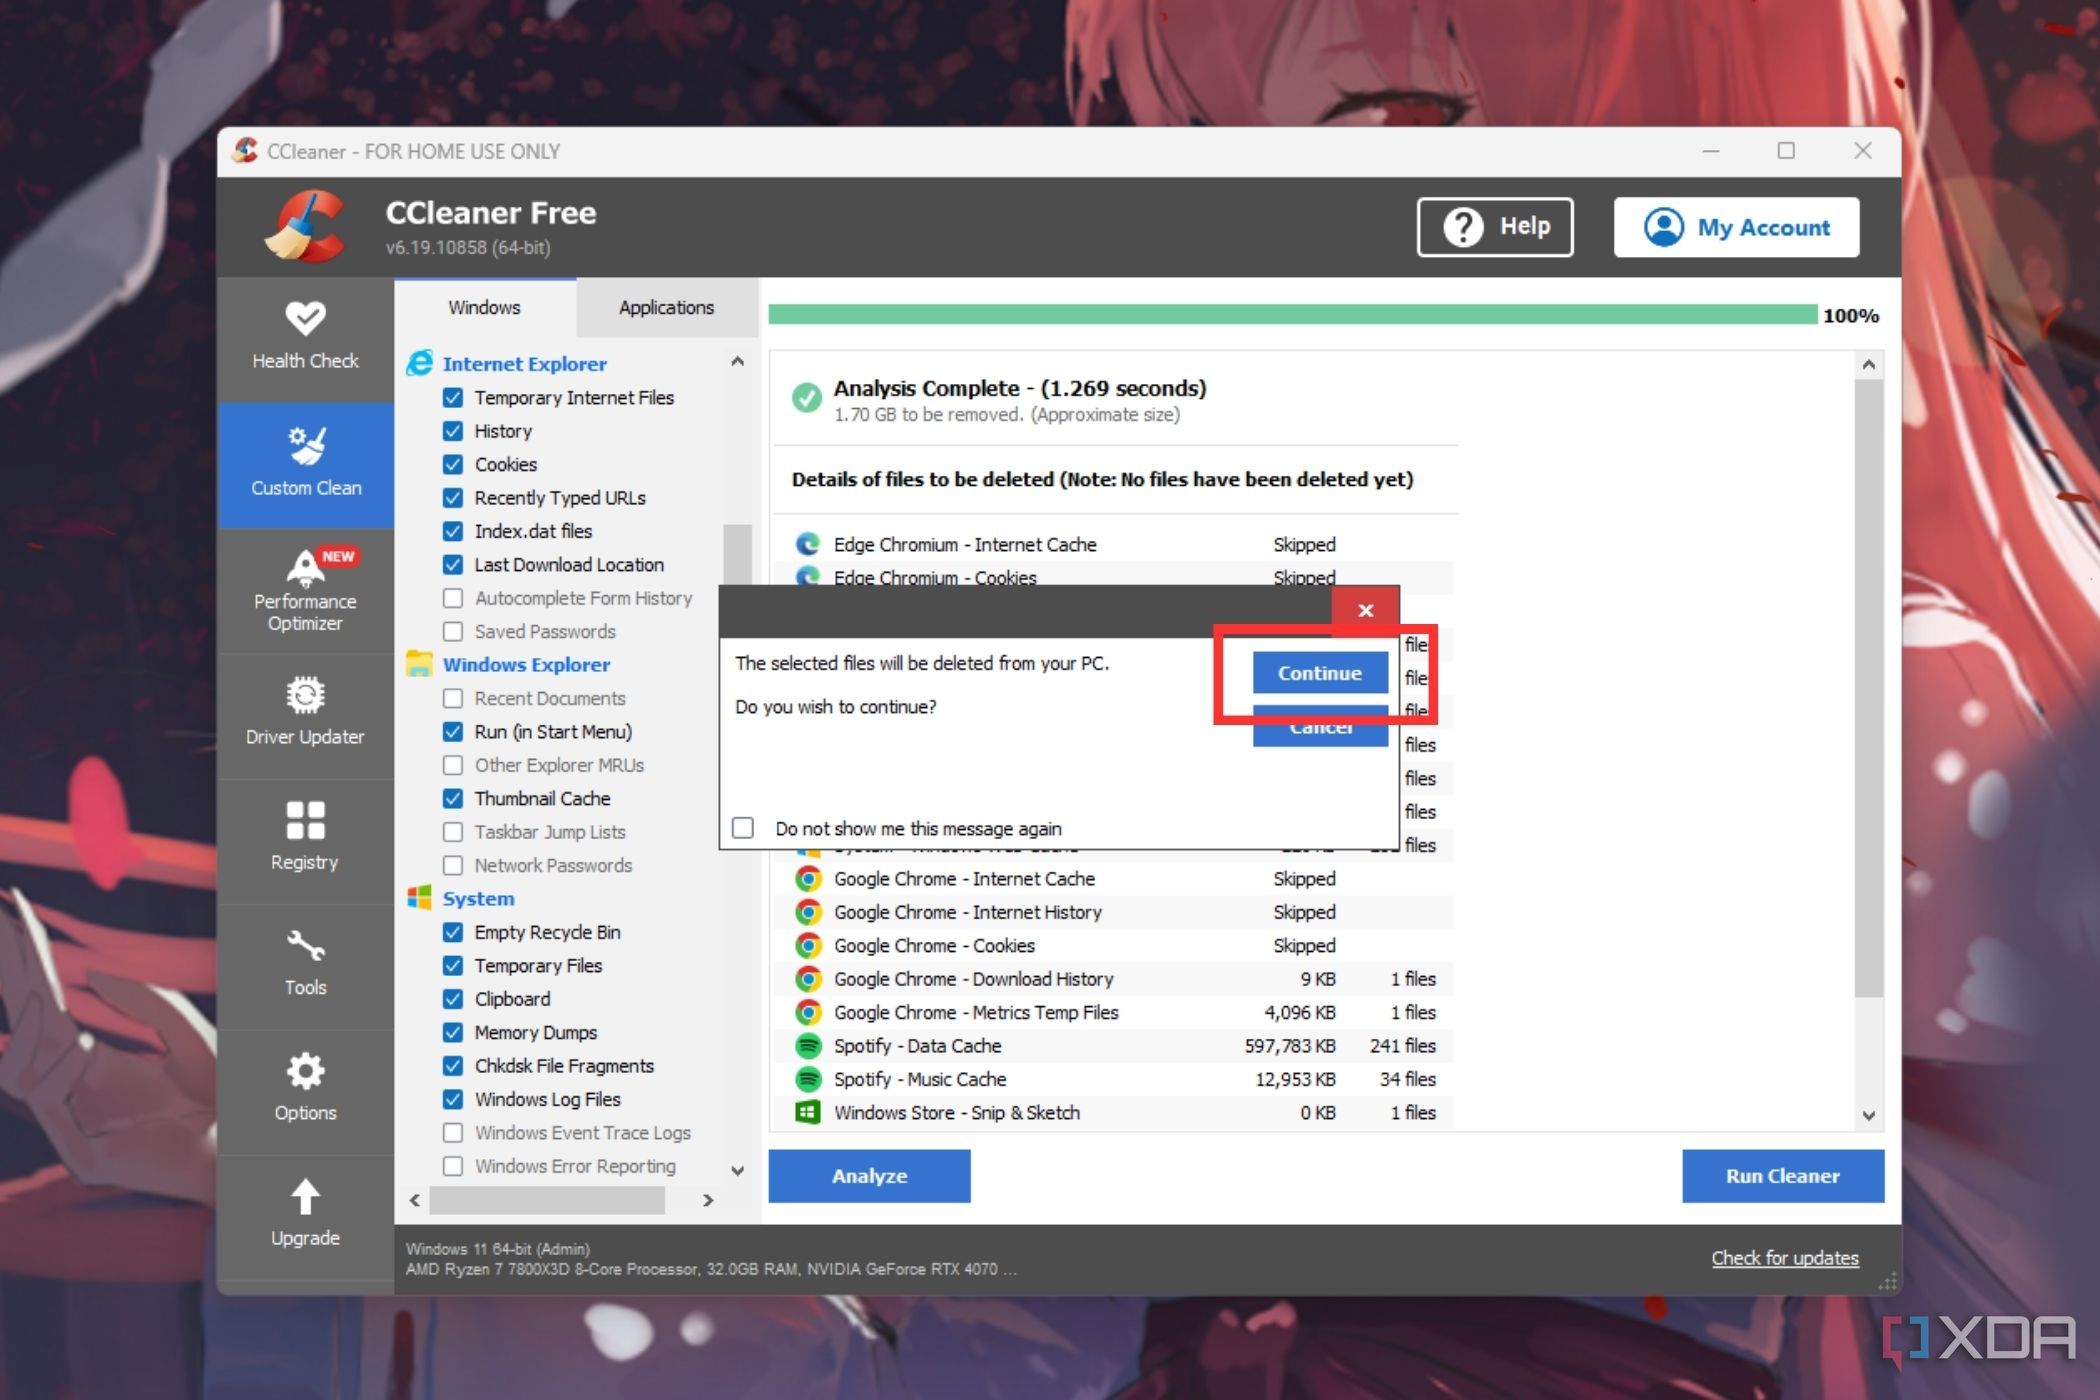Check Do not show me this message again
This screenshot has height=1400, width=2100.
743,828
